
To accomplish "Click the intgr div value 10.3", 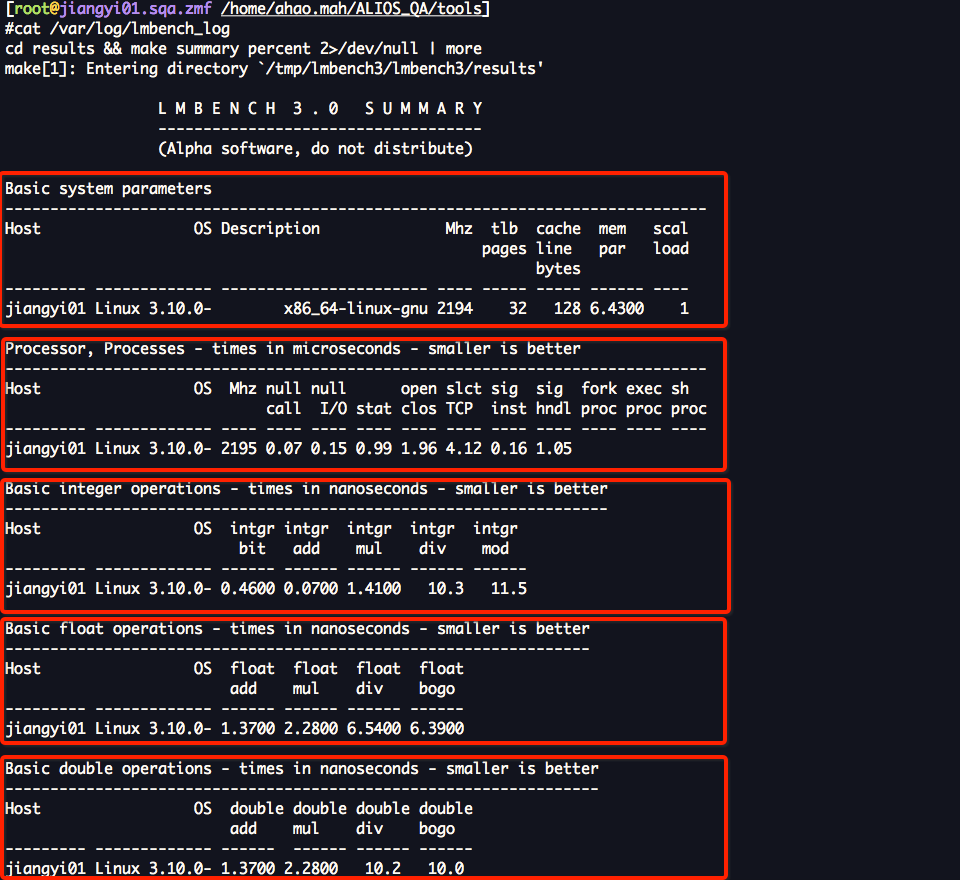I will [x=446, y=589].
